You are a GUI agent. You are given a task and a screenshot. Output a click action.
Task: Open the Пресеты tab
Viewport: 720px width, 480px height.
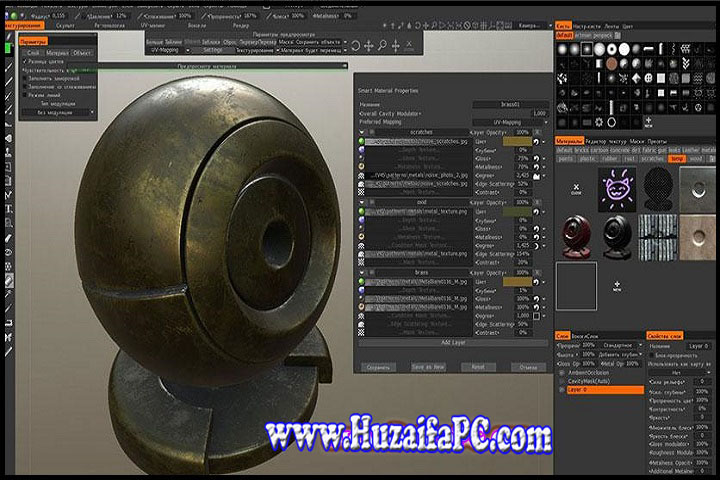657,141
